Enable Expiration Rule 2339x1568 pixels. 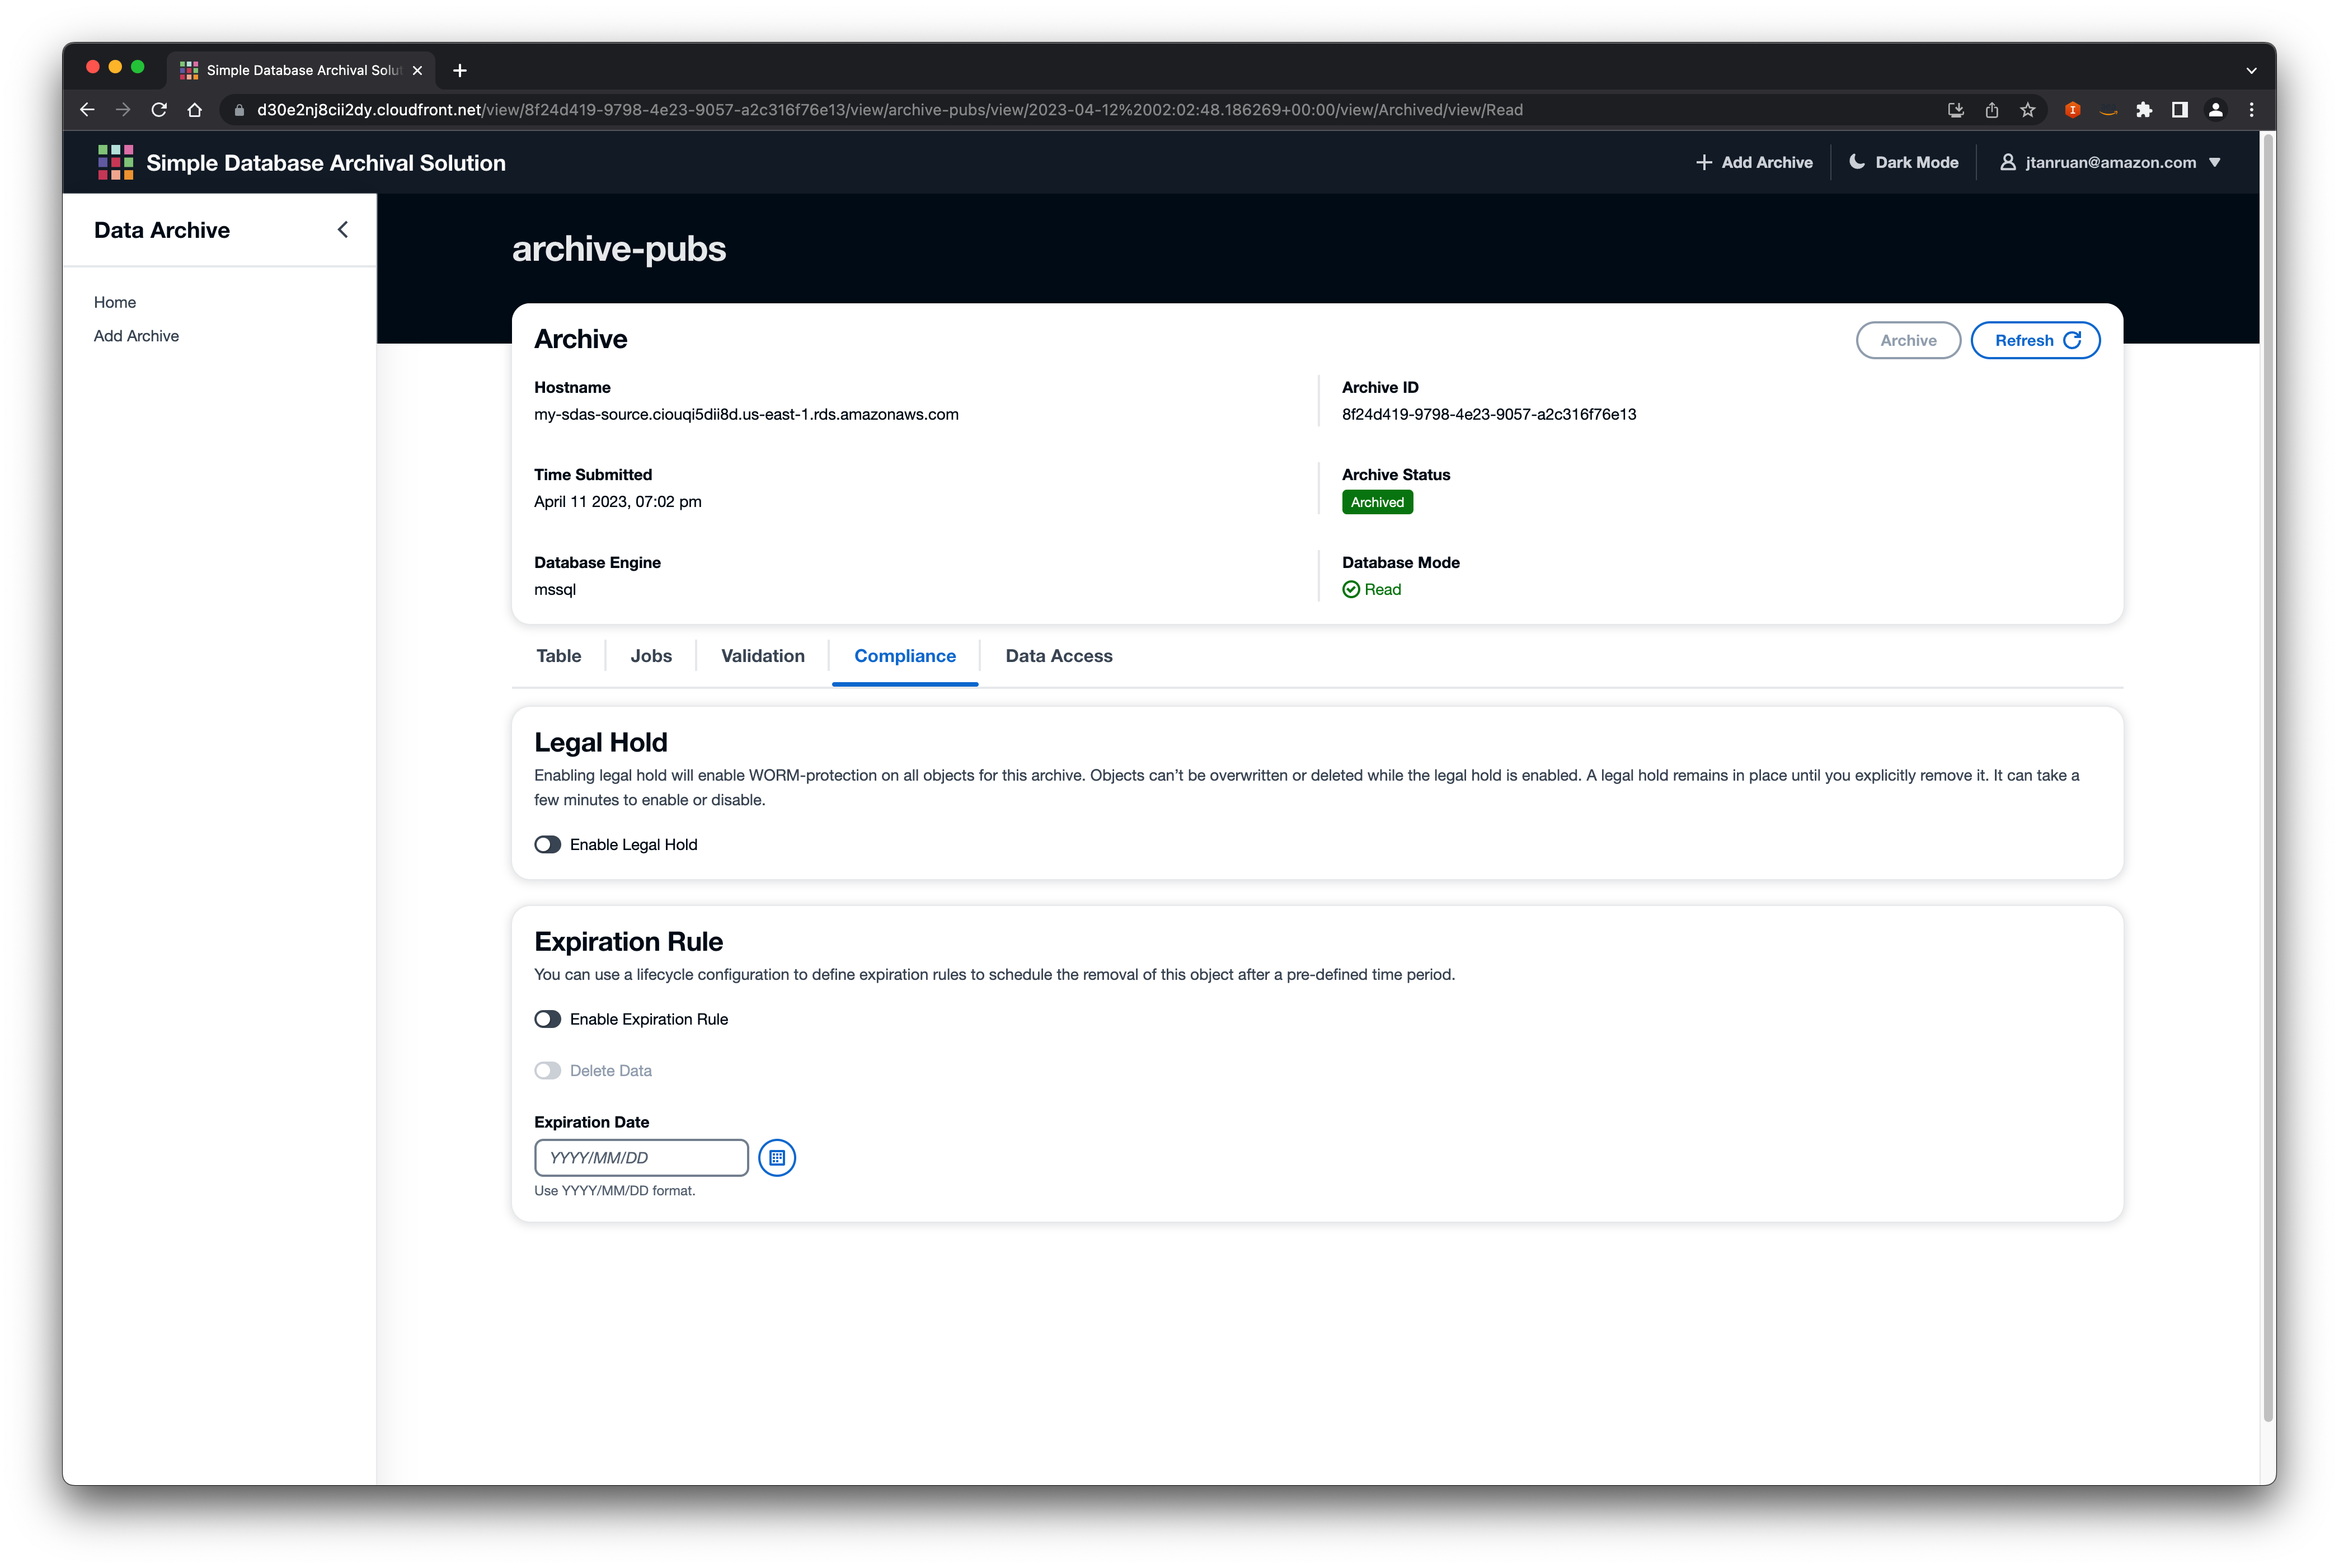(x=547, y=1019)
